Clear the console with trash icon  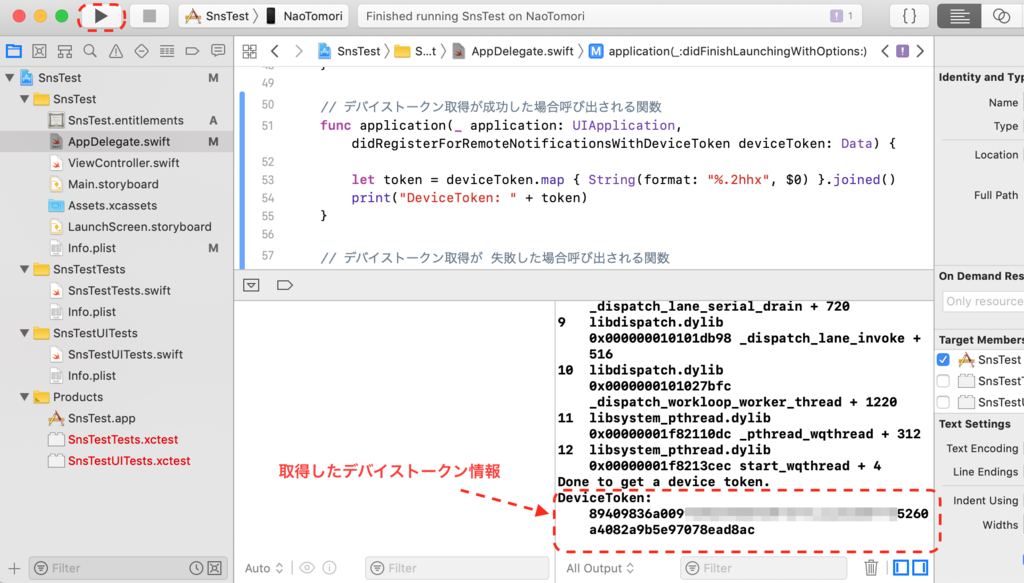[x=871, y=567]
